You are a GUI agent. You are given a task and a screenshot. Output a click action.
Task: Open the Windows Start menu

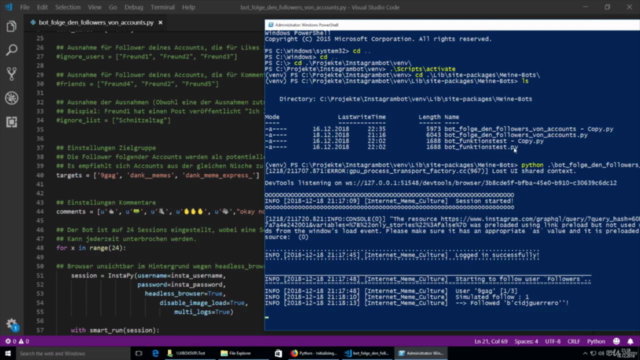pyautogui.click(x=8, y=353)
